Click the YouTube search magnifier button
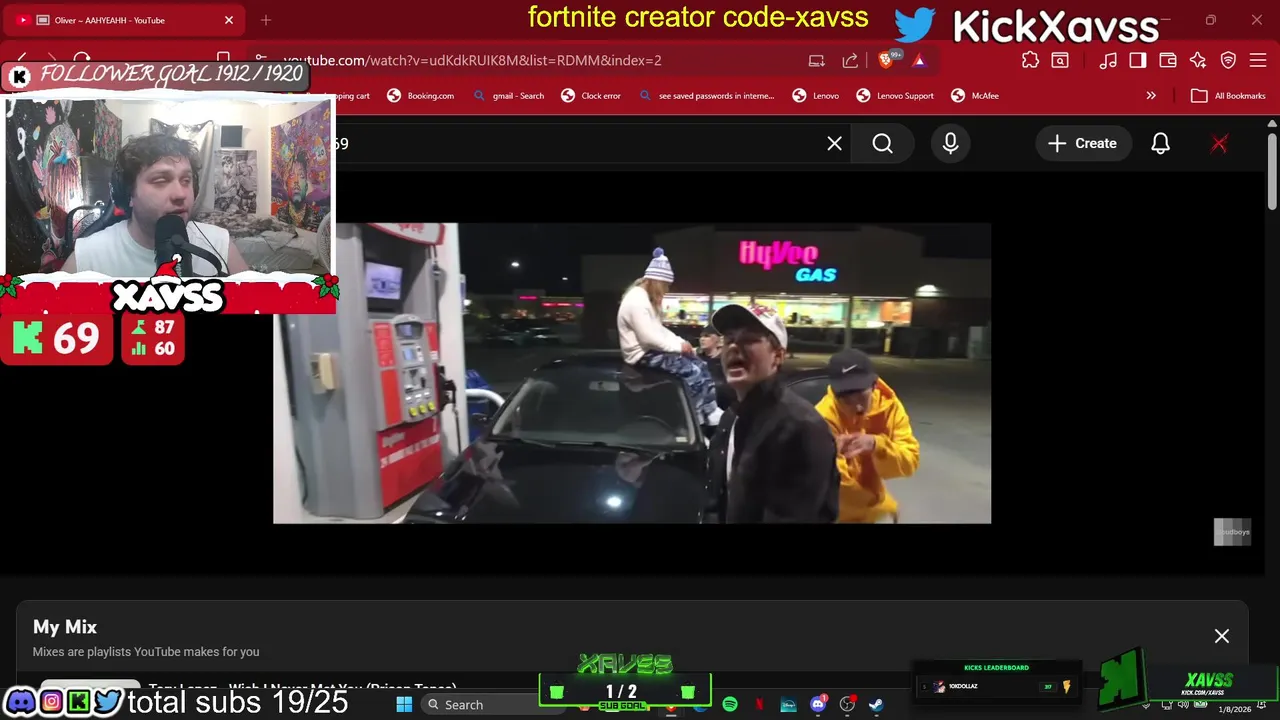The image size is (1280, 720). tap(882, 143)
